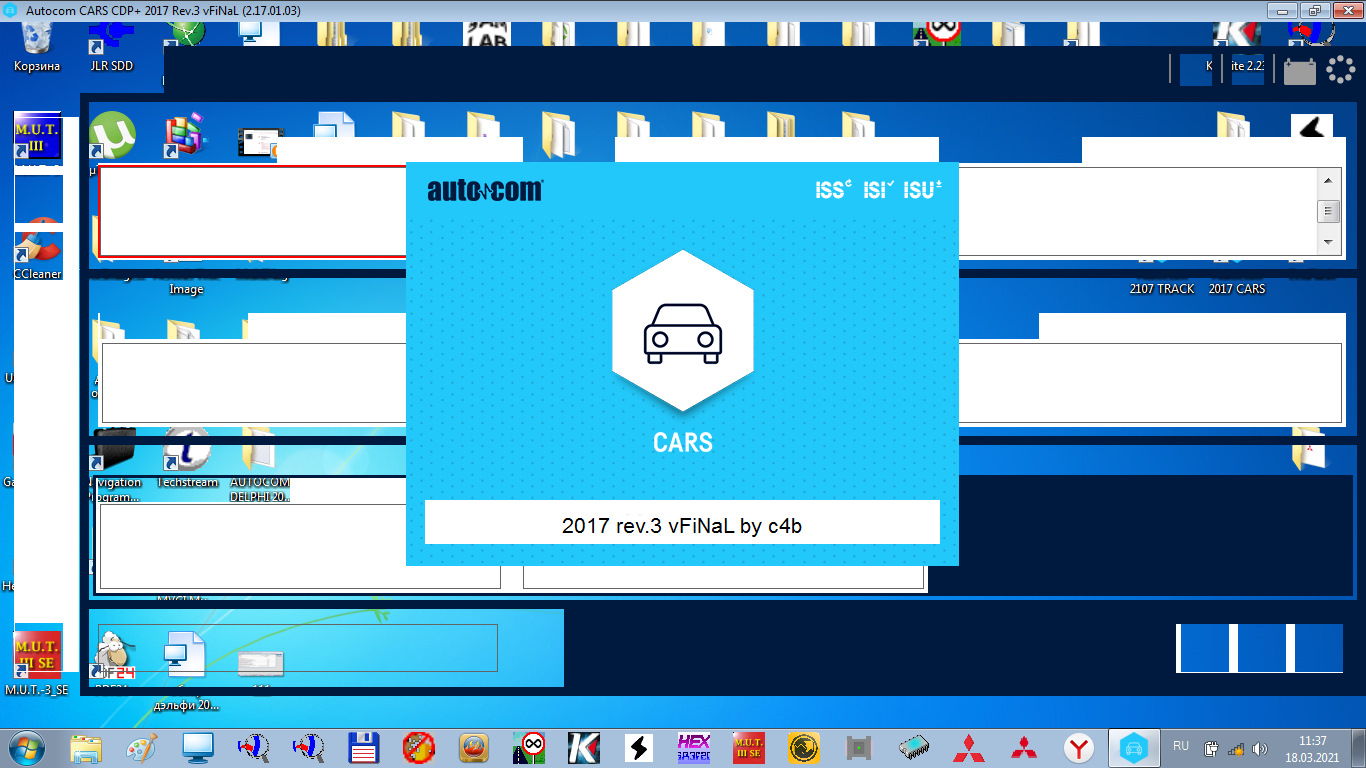Click the scrollbar thumb grip
This screenshot has height=768, width=1366.
(1328, 211)
